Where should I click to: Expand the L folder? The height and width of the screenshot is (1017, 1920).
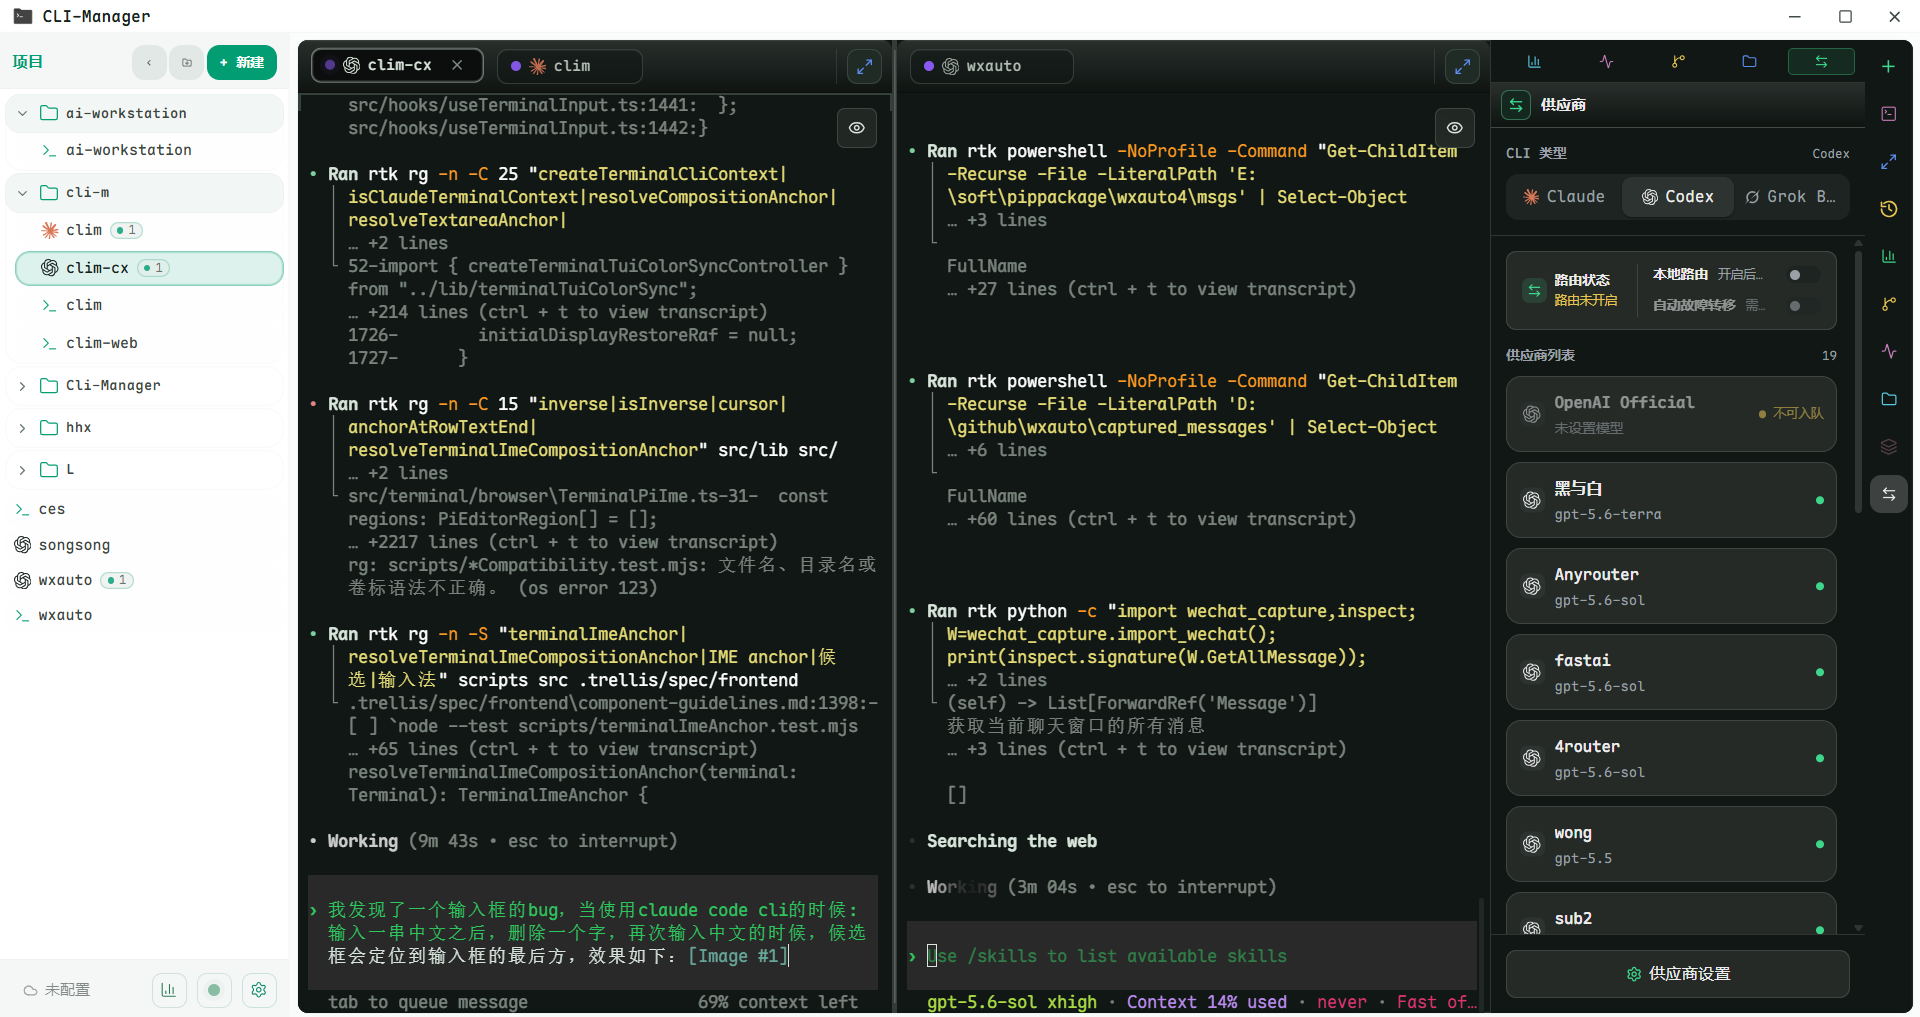pyautogui.click(x=22, y=469)
